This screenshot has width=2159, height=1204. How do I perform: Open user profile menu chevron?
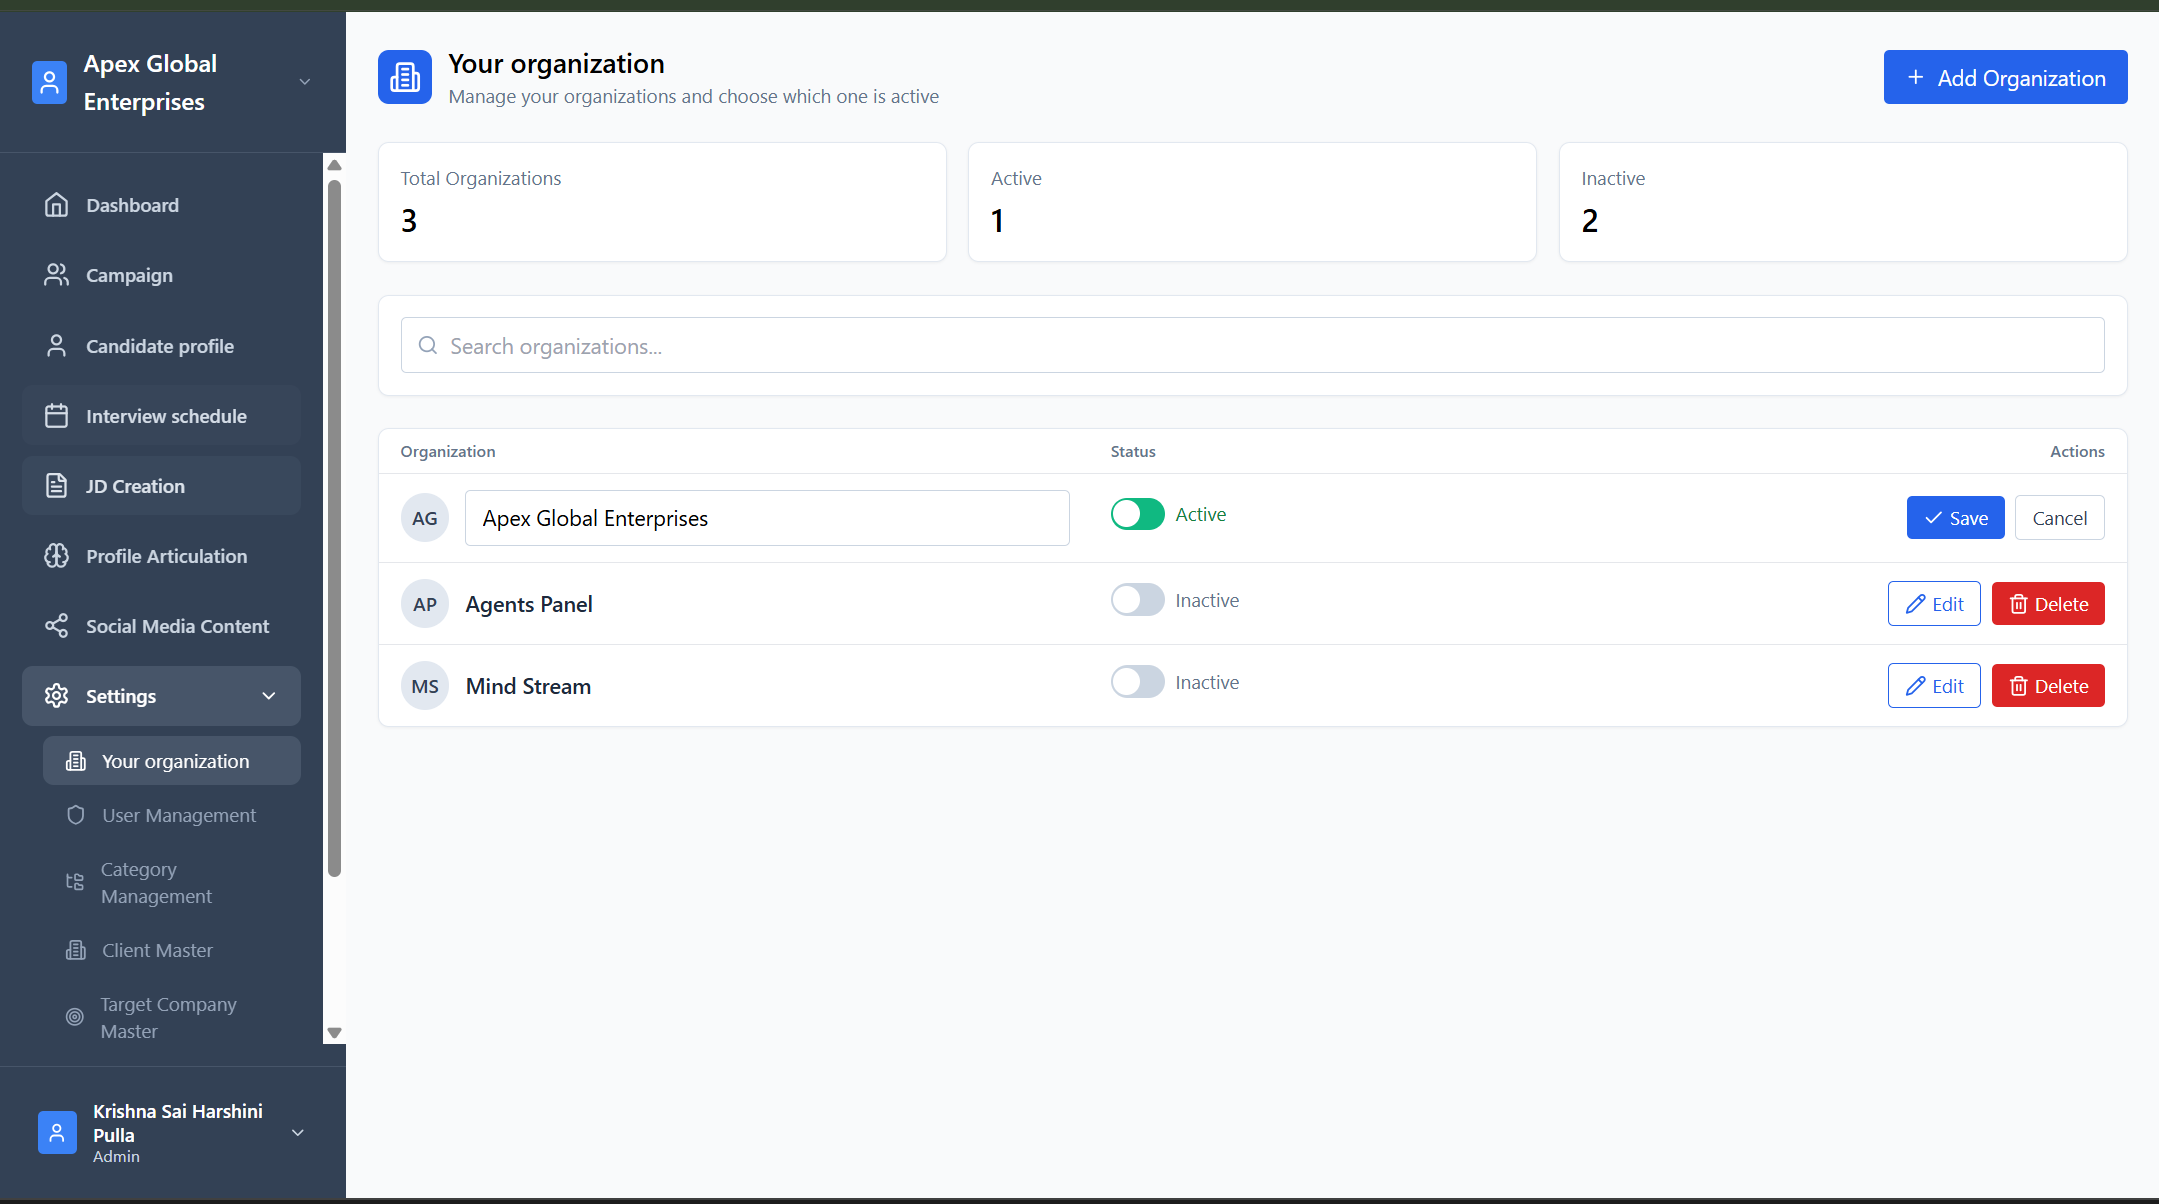click(x=297, y=1133)
